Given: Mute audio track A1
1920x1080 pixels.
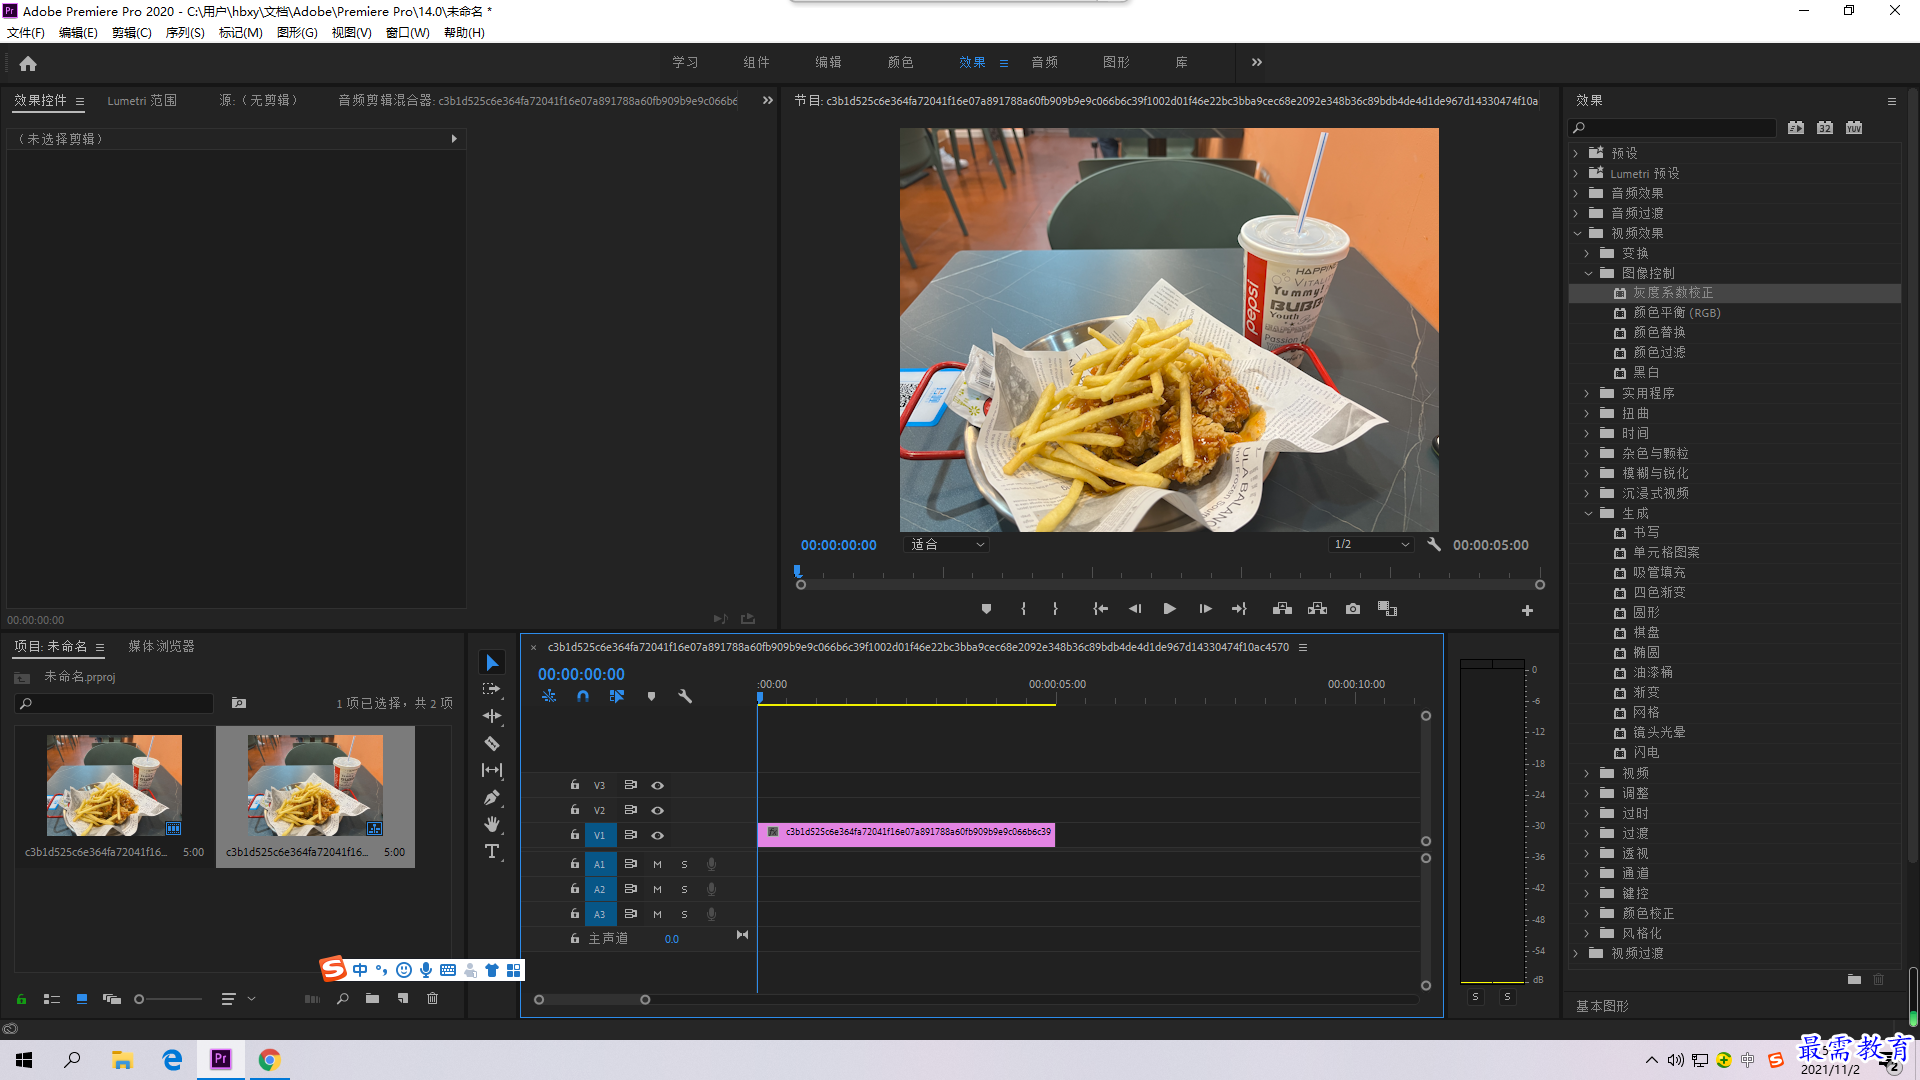Looking at the screenshot, I should click(x=657, y=864).
